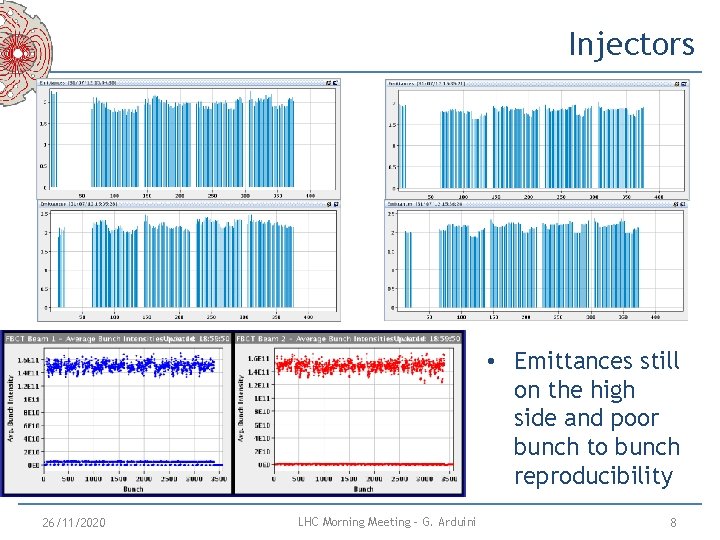This screenshot has height=540, width=720.
Task: Click the CERN LHC logo in the corner
Action: click(x=24, y=53)
